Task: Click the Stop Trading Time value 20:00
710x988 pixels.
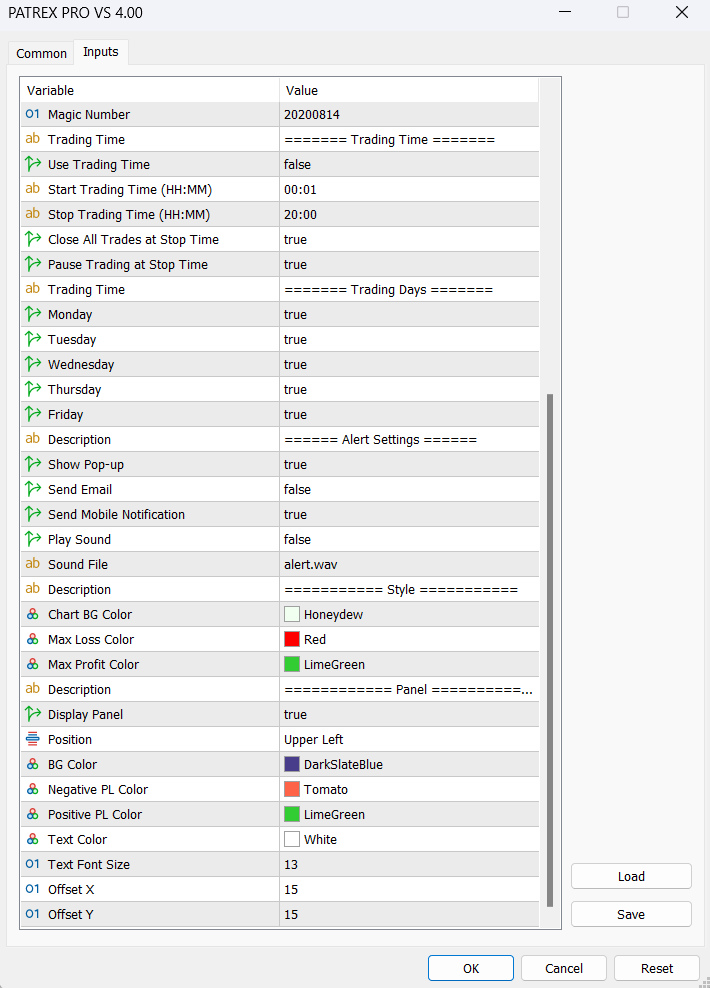Action: [409, 214]
